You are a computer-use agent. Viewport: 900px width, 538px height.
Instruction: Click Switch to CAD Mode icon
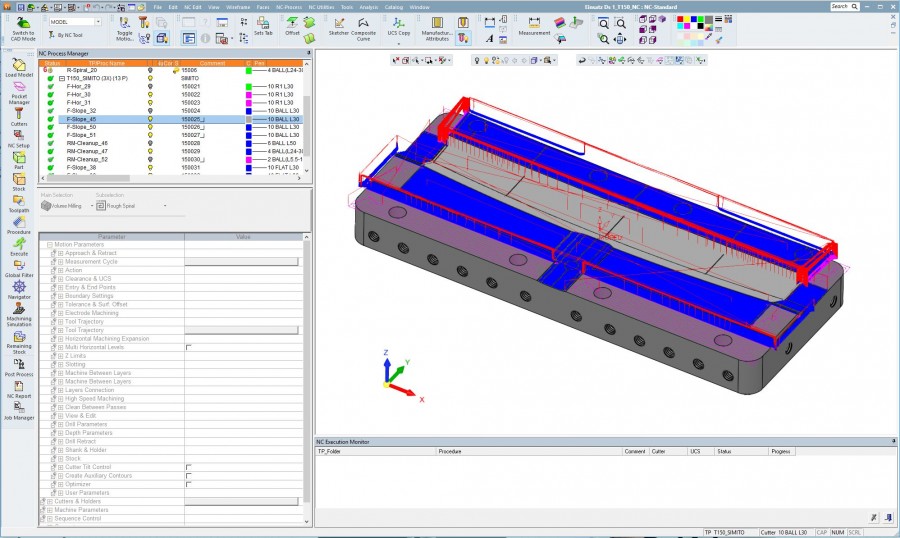tap(21, 26)
